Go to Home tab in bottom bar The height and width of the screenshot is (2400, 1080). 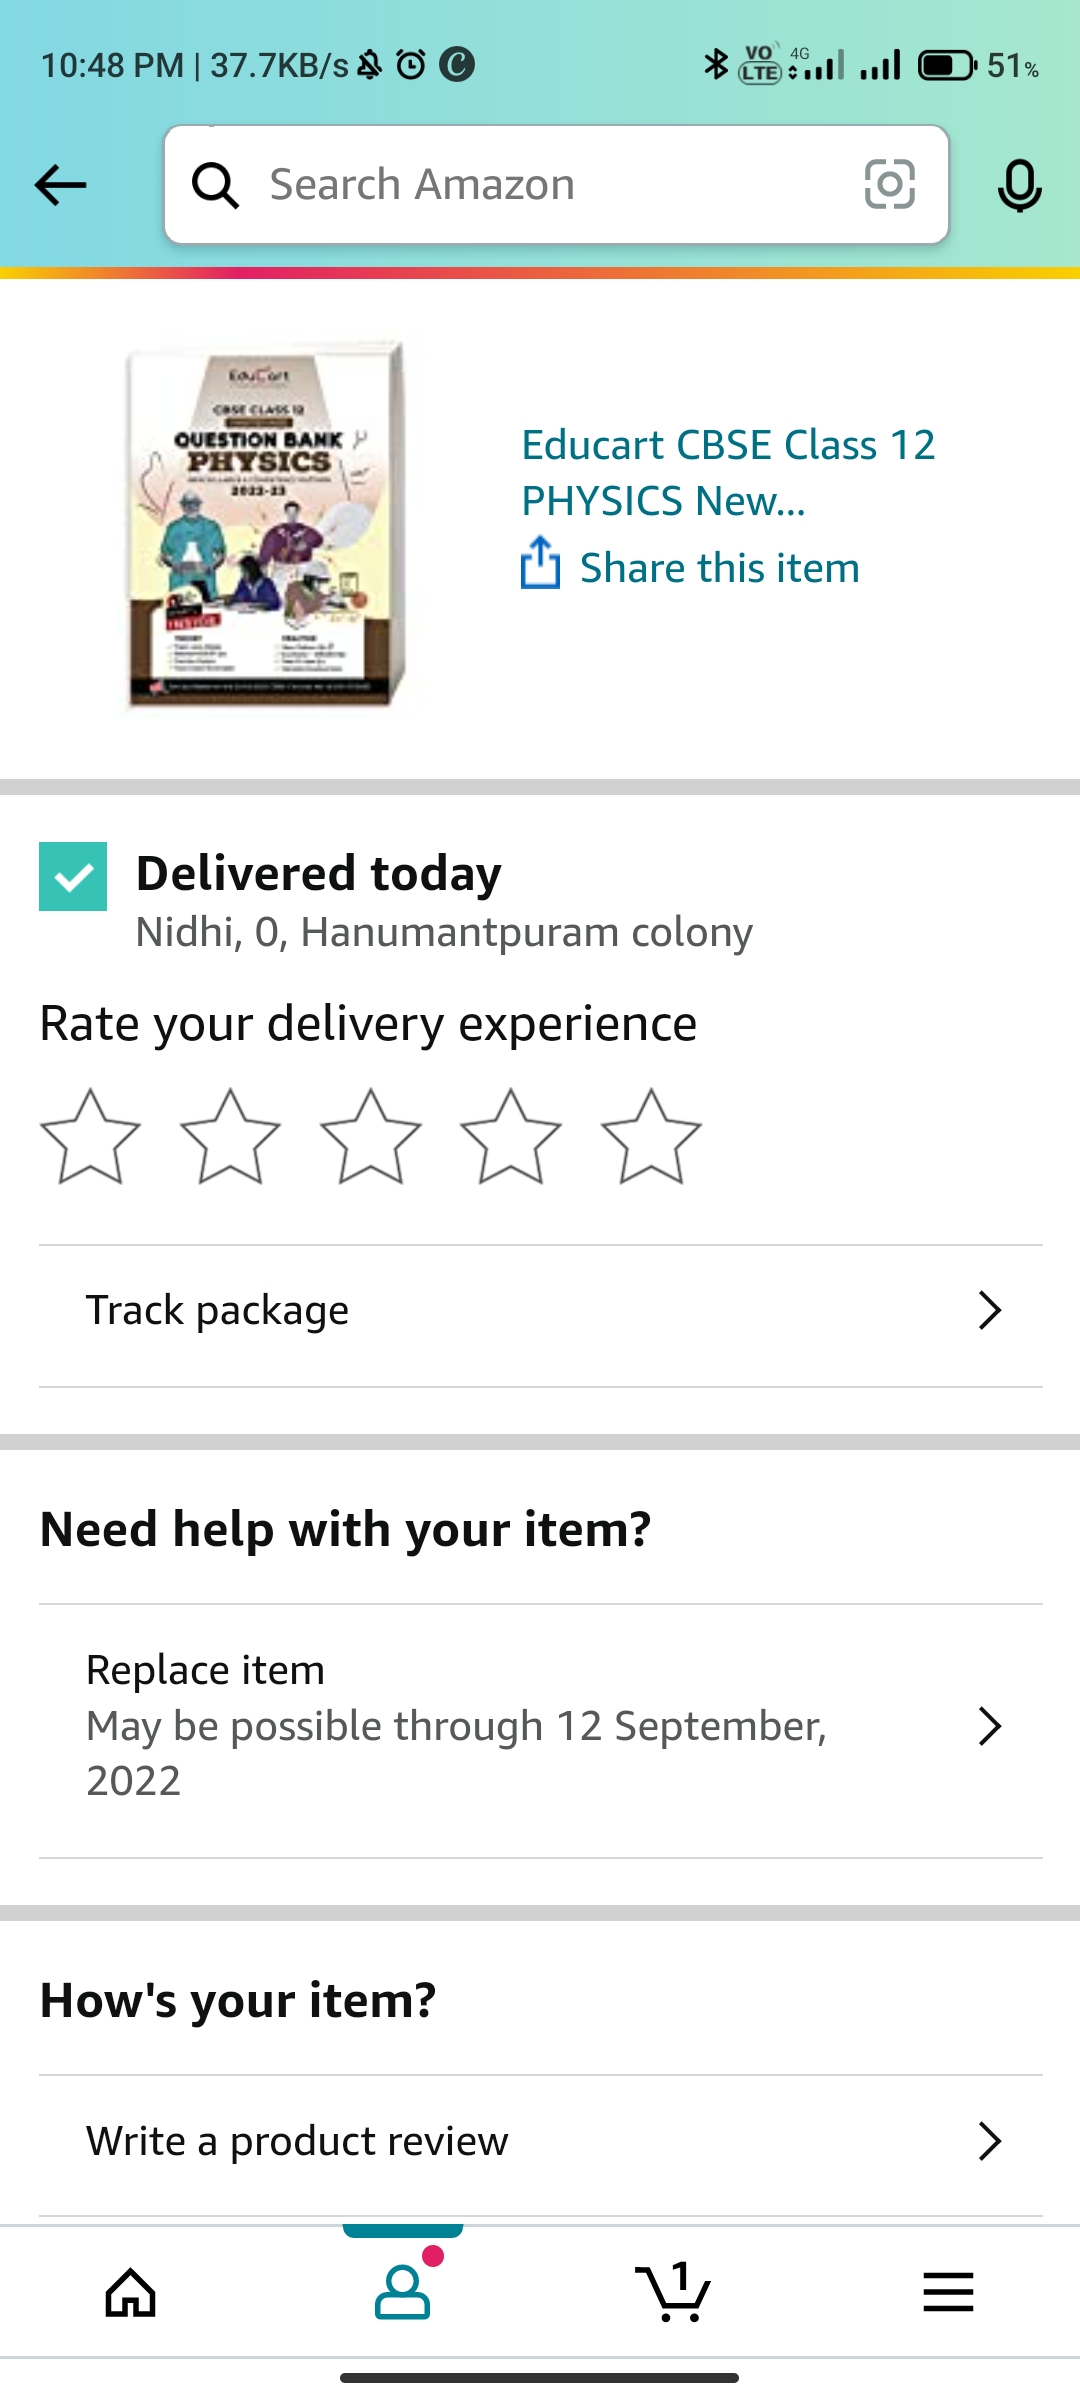click(x=131, y=2292)
